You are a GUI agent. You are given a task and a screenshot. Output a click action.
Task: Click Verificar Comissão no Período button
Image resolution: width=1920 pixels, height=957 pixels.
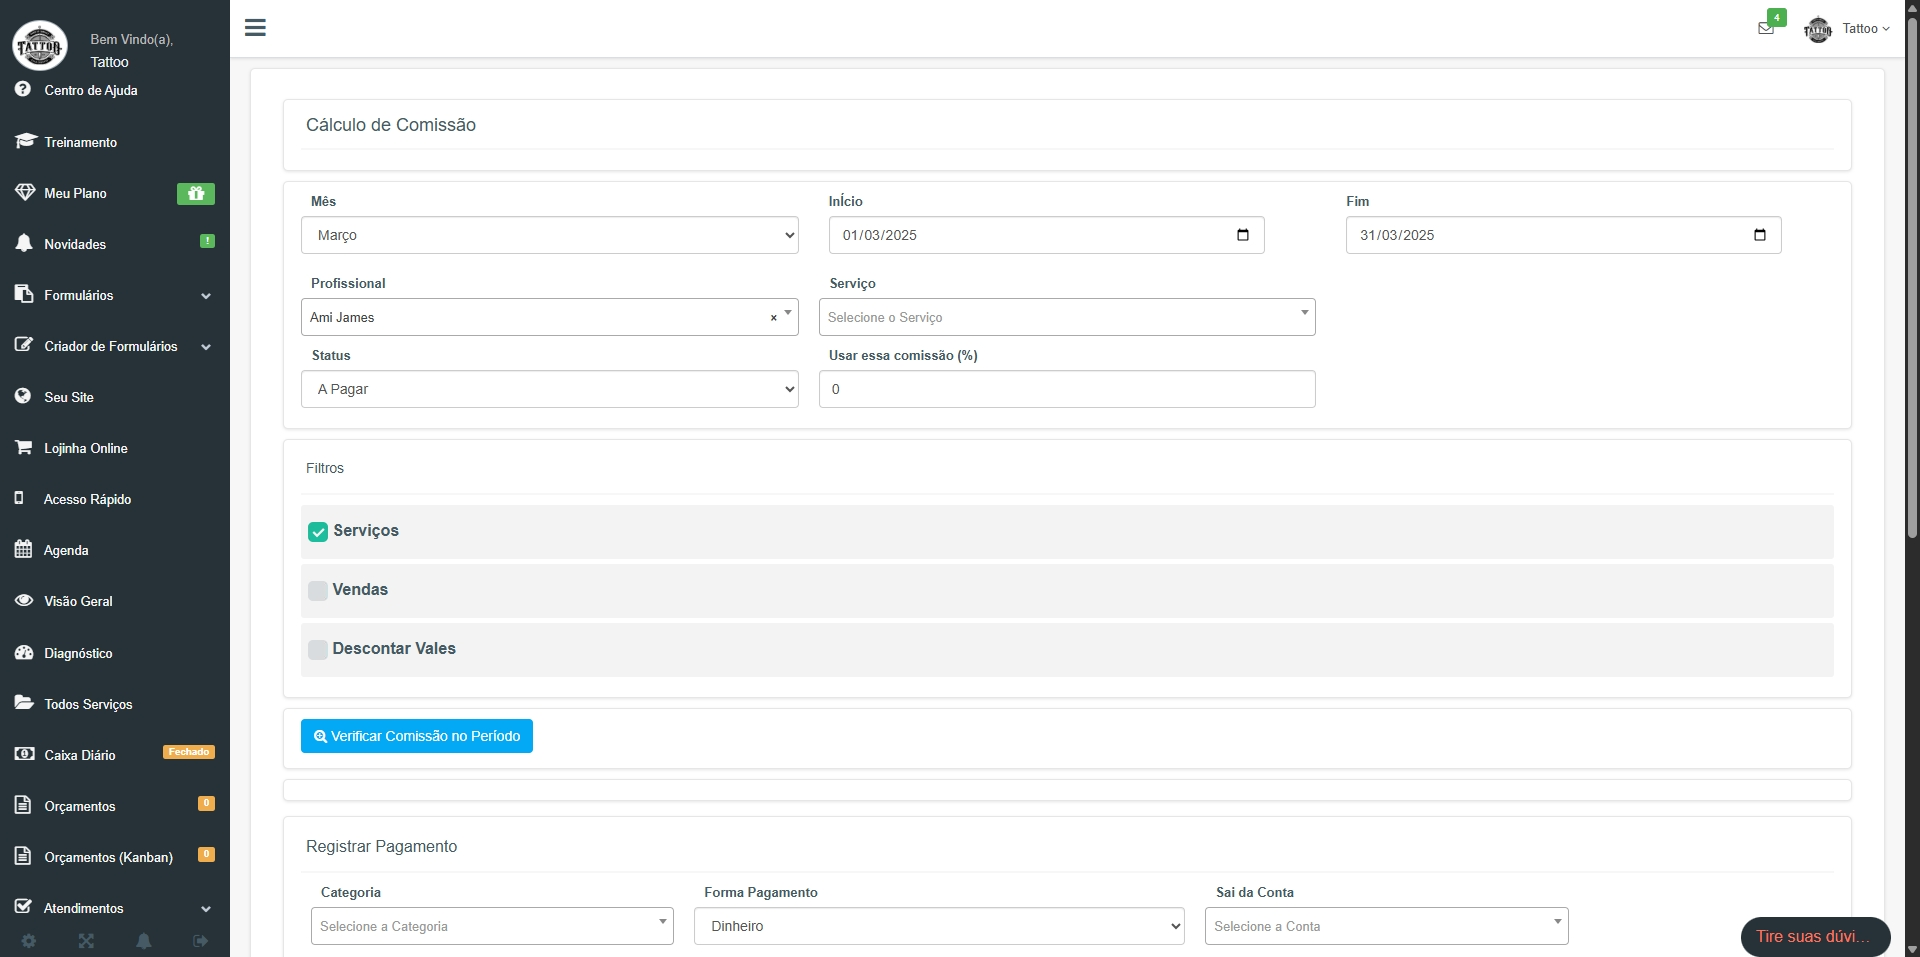pyautogui.click(x=417, y=736)
